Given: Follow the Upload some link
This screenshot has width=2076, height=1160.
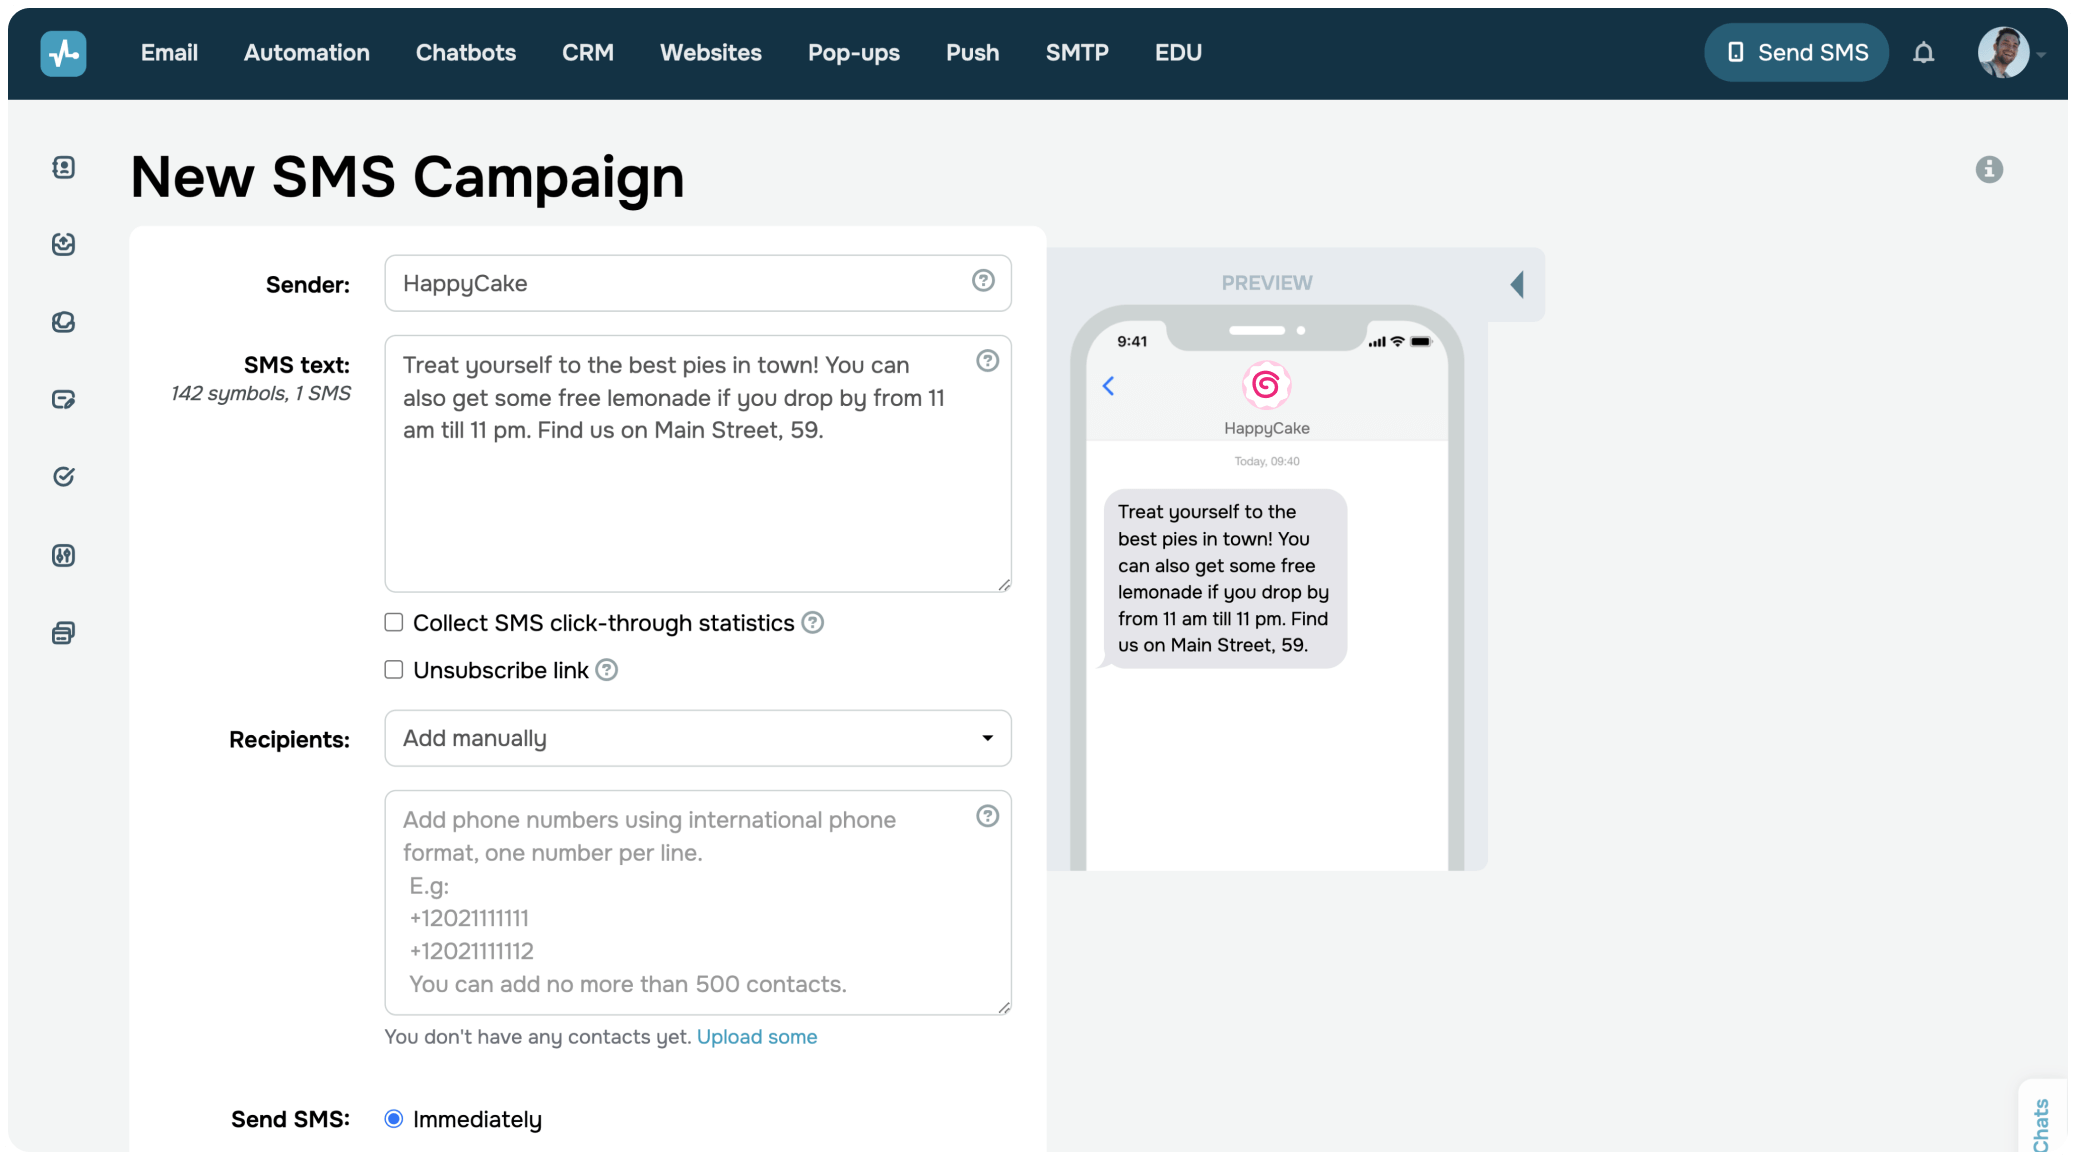Looking at the screenshot, I should [757, 1037].
